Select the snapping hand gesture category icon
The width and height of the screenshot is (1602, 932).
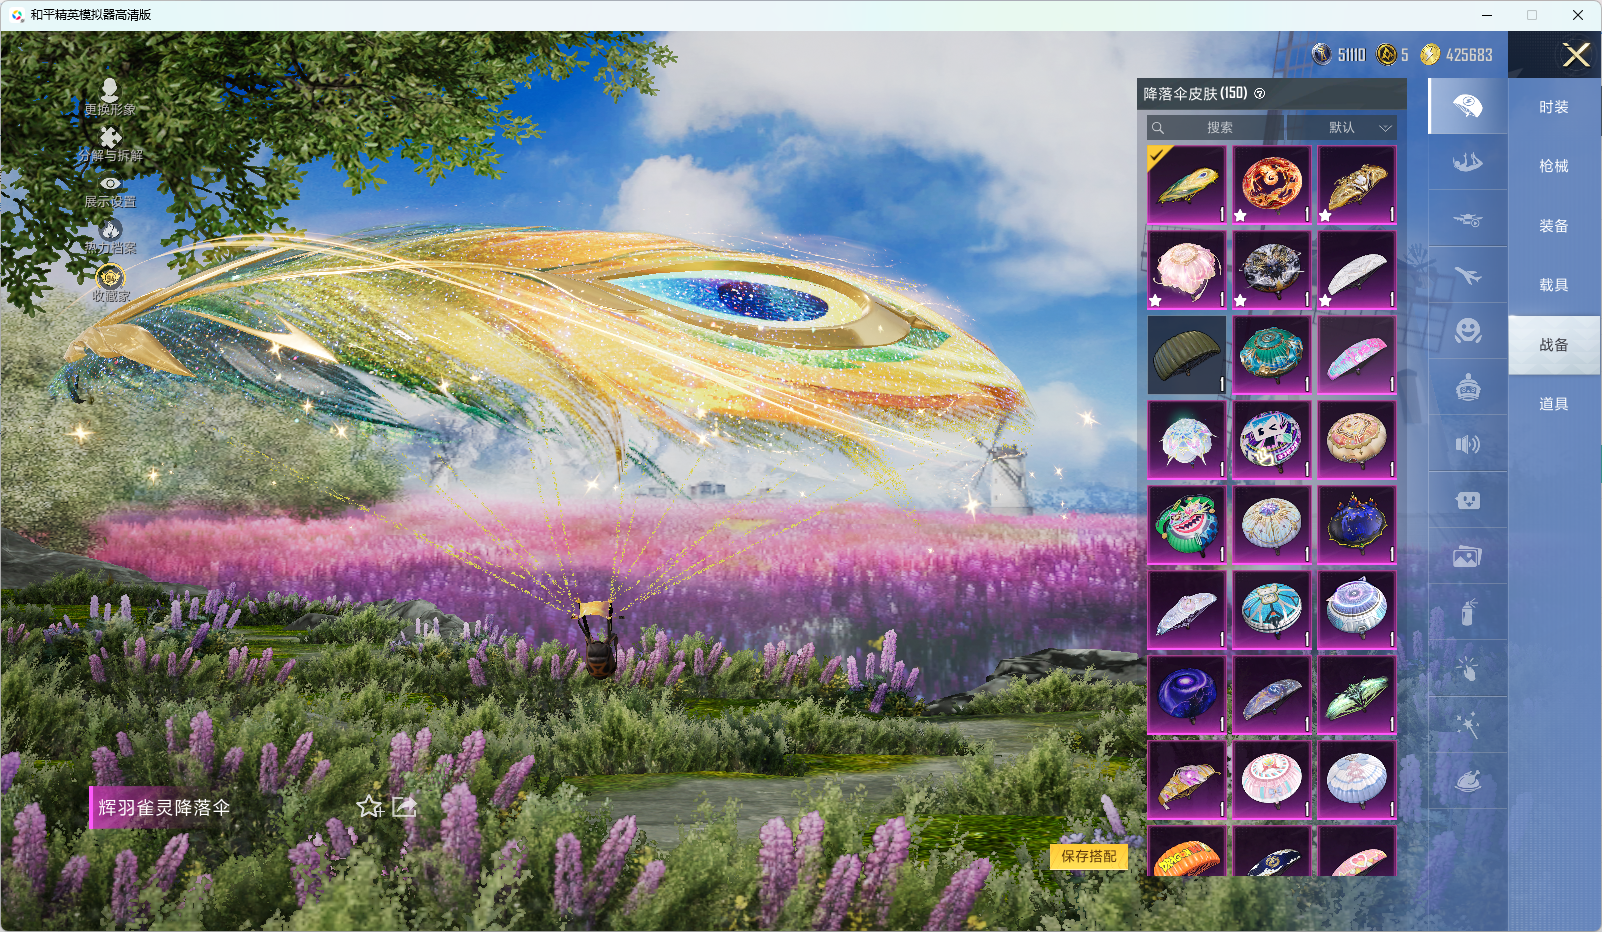tap(1467, 668)
